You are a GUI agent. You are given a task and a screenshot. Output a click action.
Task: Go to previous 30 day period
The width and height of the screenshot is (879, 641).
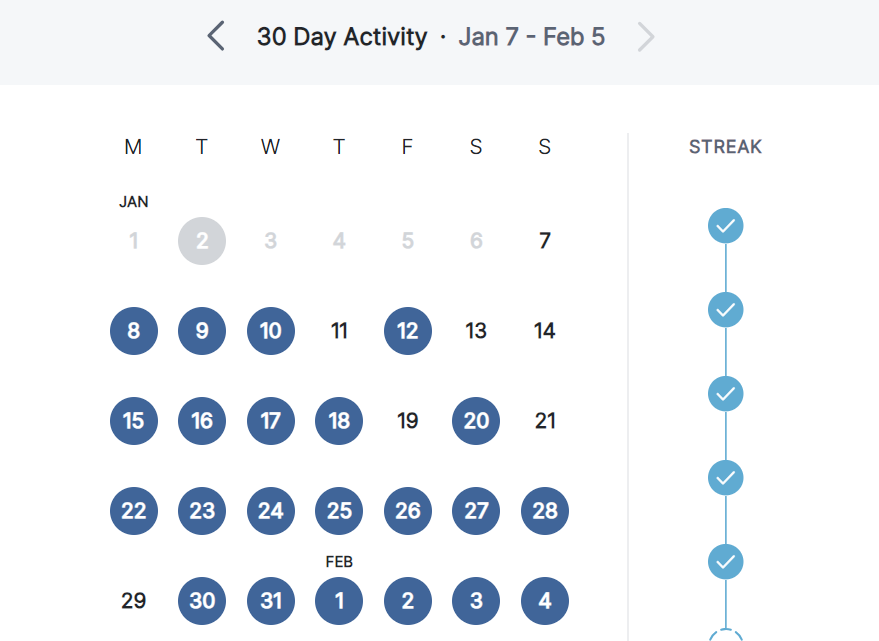click(x=216, y=36)
